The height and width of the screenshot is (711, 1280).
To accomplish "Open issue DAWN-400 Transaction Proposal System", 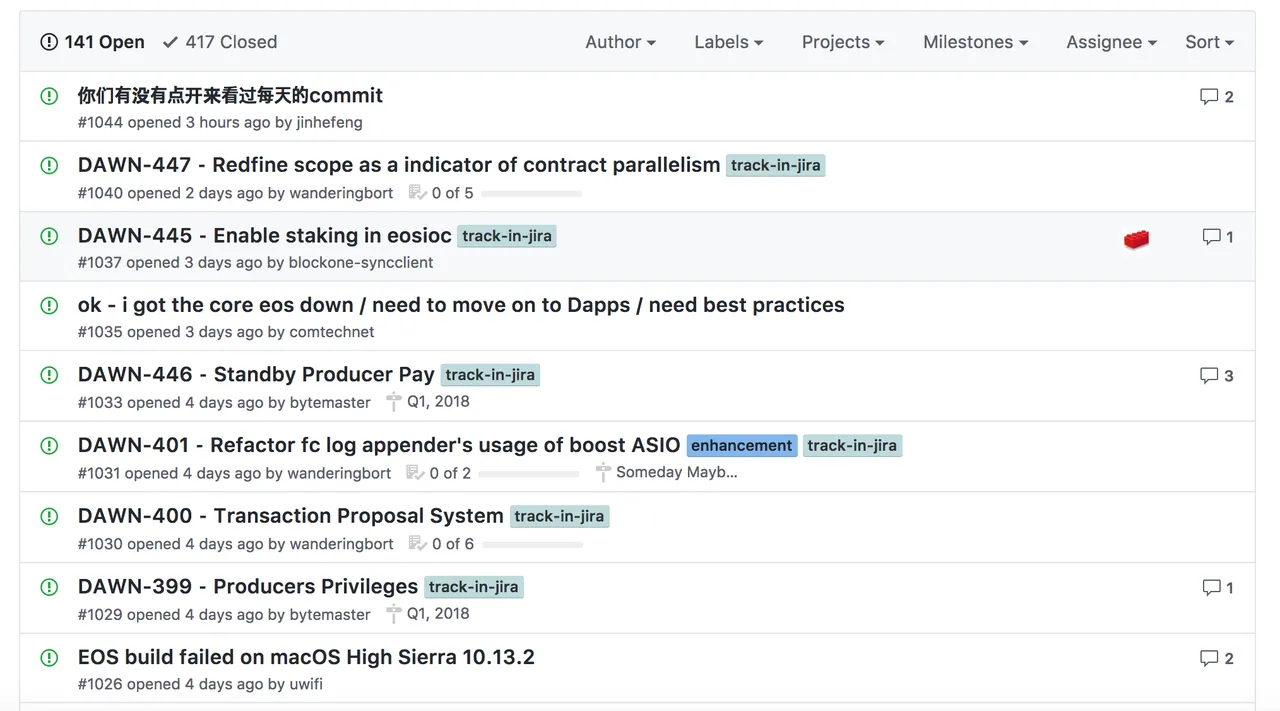I will click(x=291, y=516).
